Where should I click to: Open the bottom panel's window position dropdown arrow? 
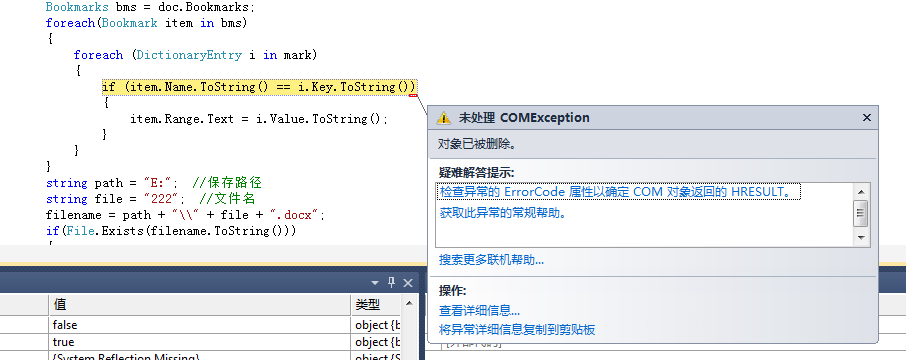coord(374,283)
